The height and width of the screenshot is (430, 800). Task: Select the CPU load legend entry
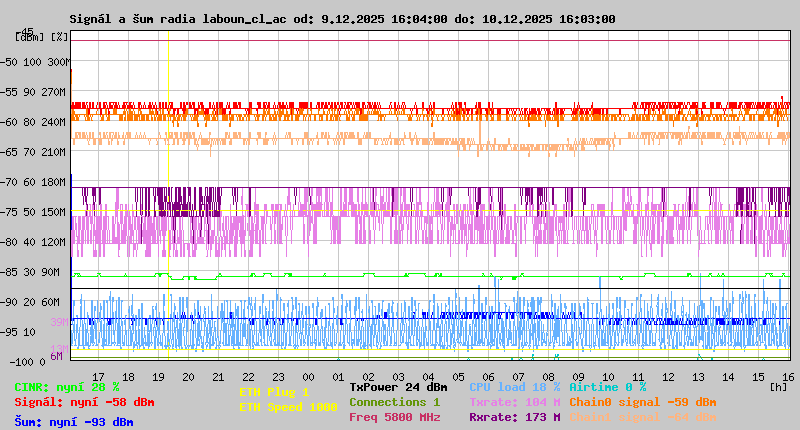(x=514, y=387)
